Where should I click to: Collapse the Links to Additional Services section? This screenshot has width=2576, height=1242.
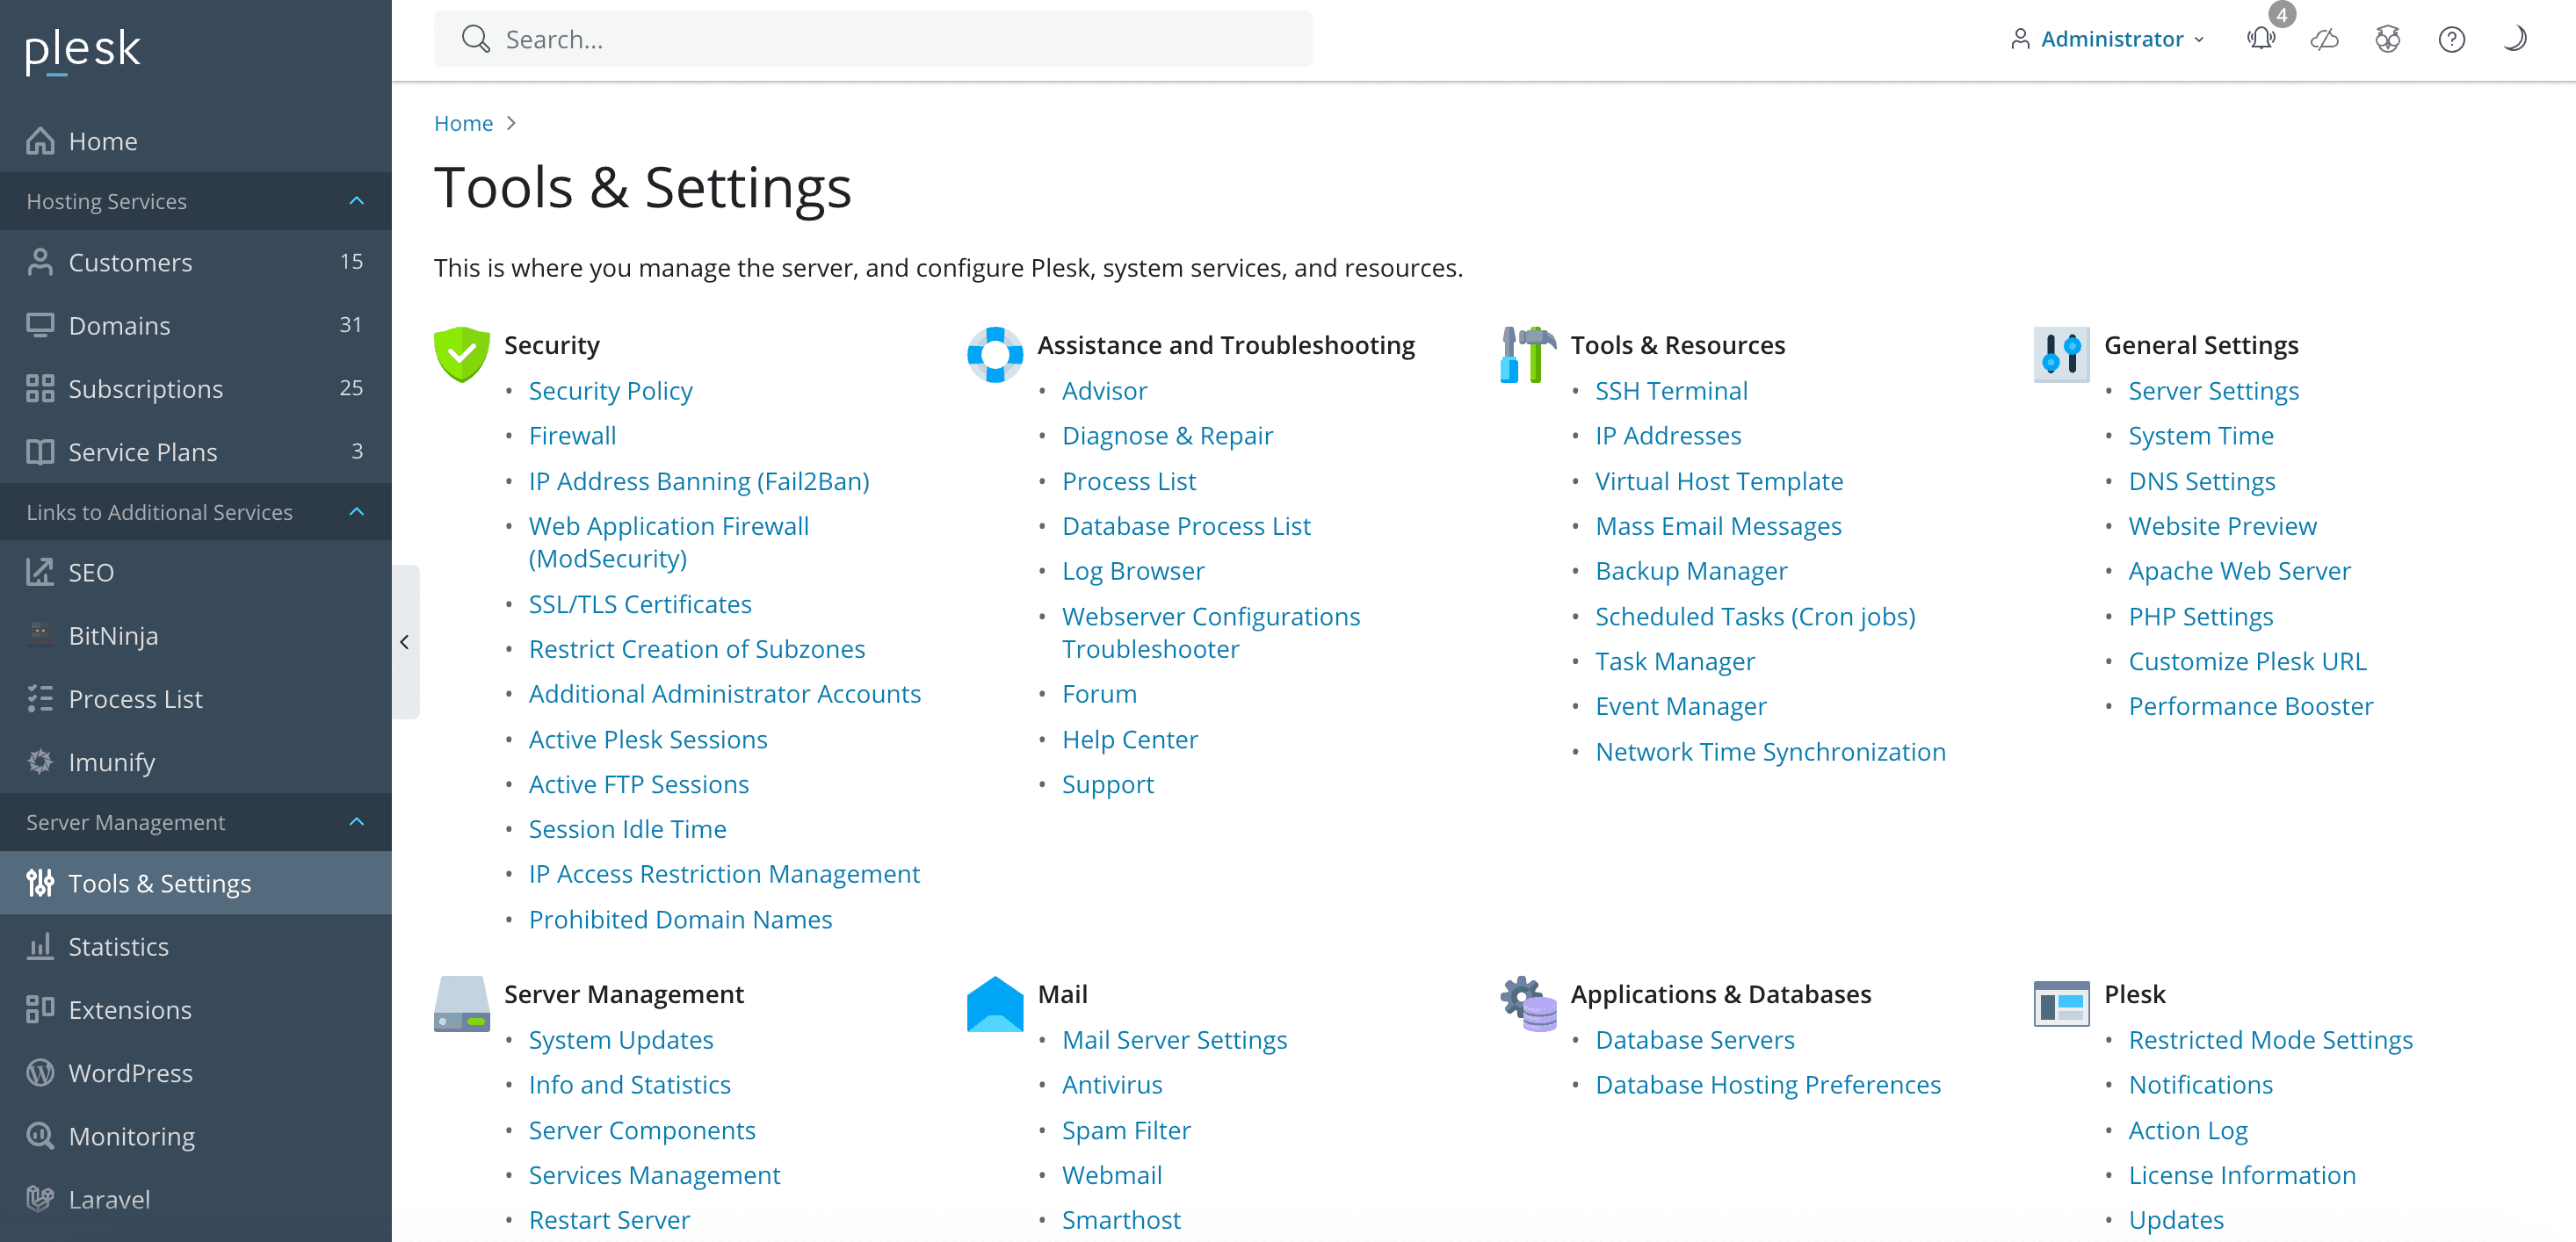(x=357, y=512)
